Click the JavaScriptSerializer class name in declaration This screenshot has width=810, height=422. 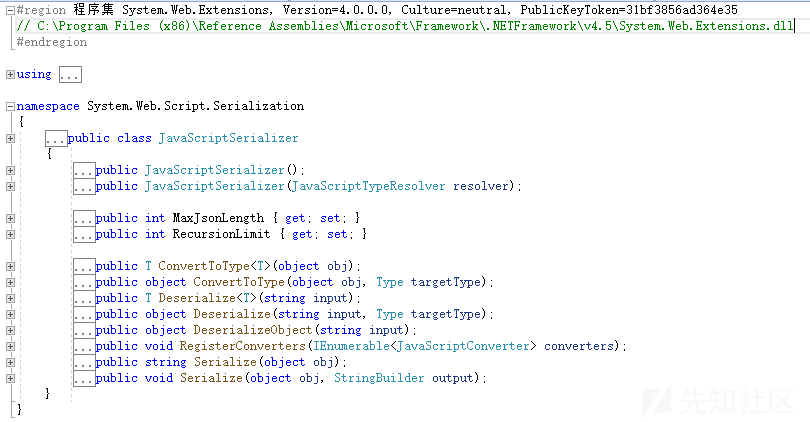click(x=228, y=138)
